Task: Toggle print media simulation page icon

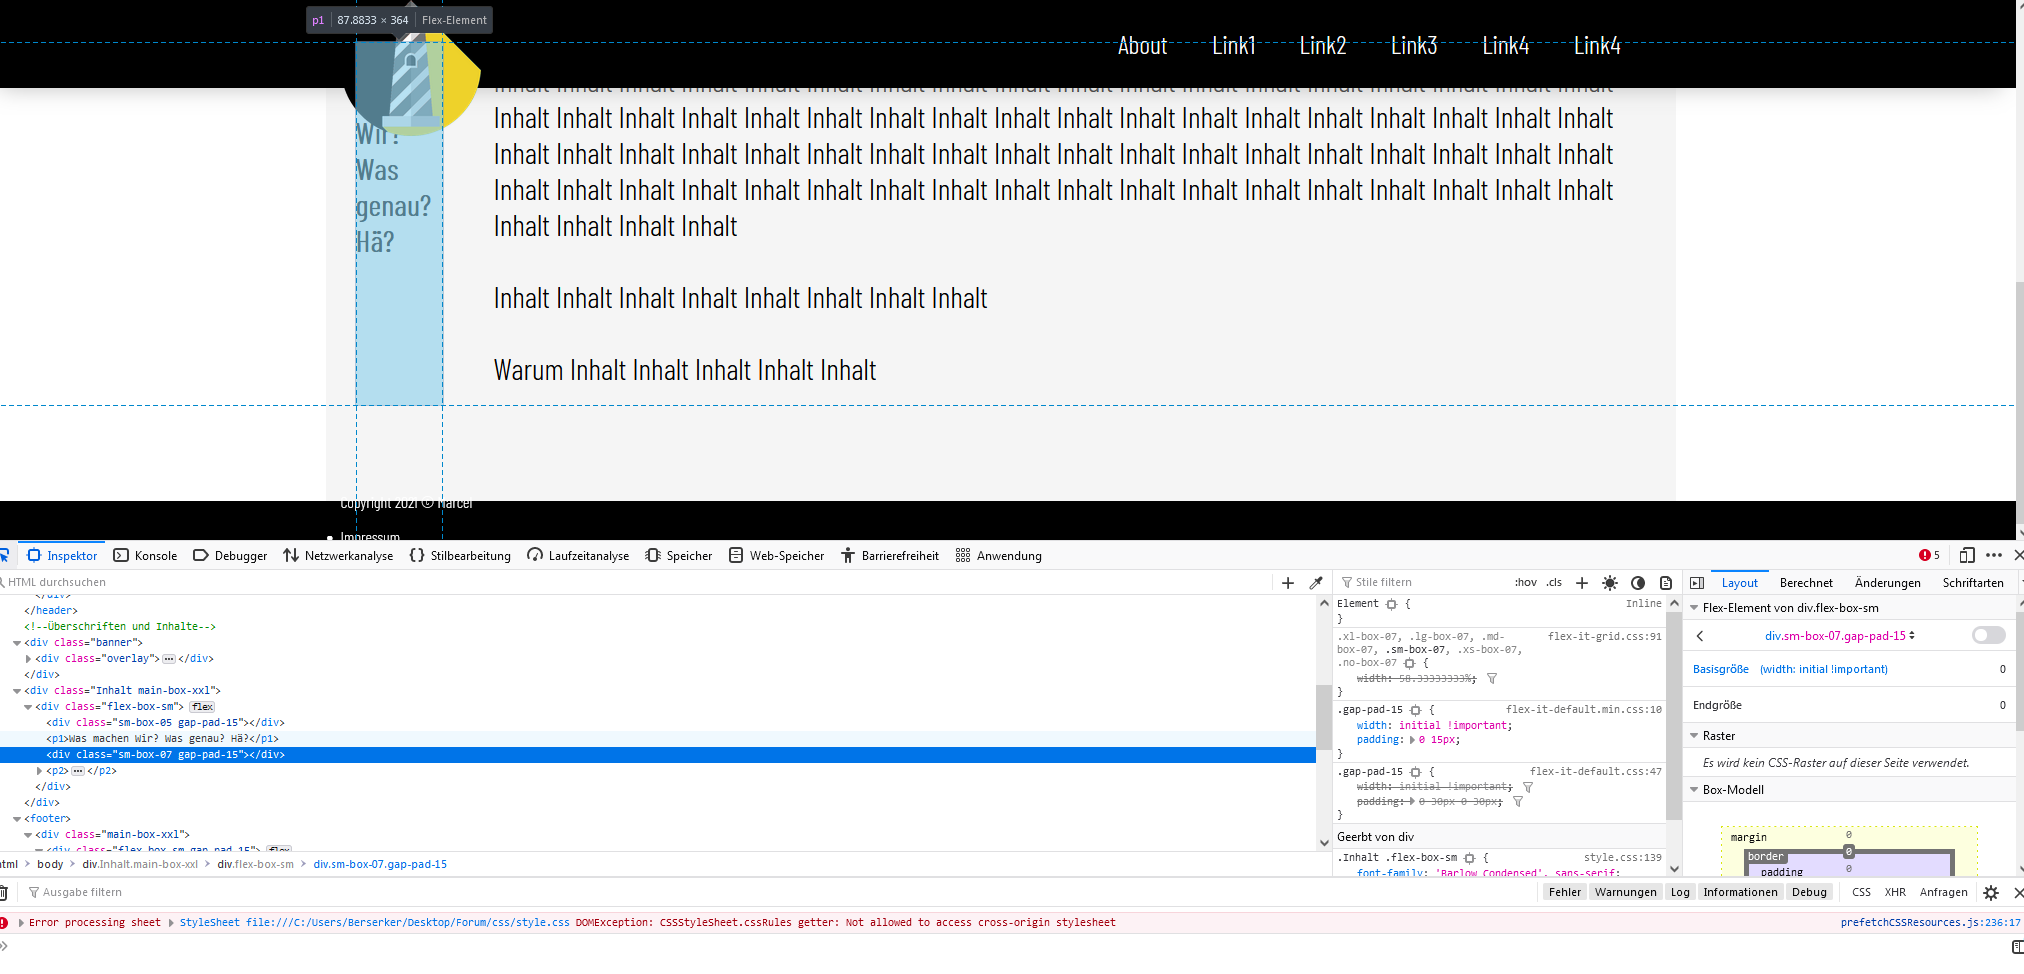Action: pyautogui.click(x=1666, y=583)
